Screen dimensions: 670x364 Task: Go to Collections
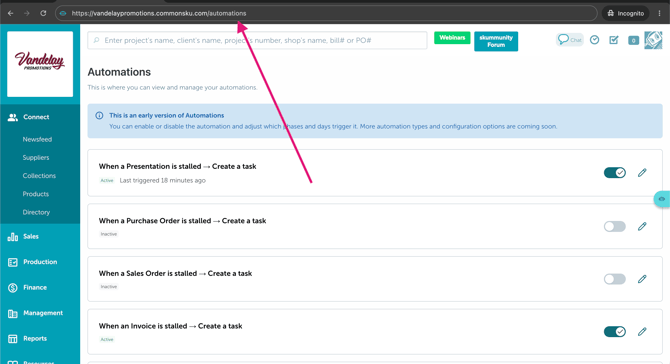39,176
